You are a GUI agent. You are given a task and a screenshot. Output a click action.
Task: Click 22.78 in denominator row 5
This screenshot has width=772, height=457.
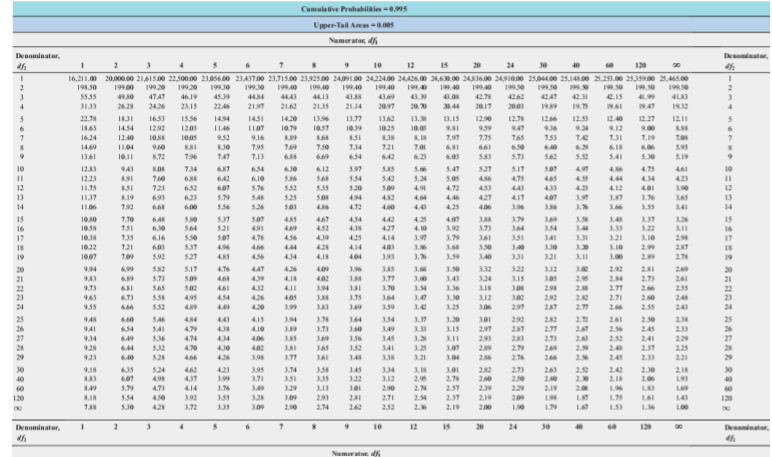pyautogui.click(x=88, y=119)
